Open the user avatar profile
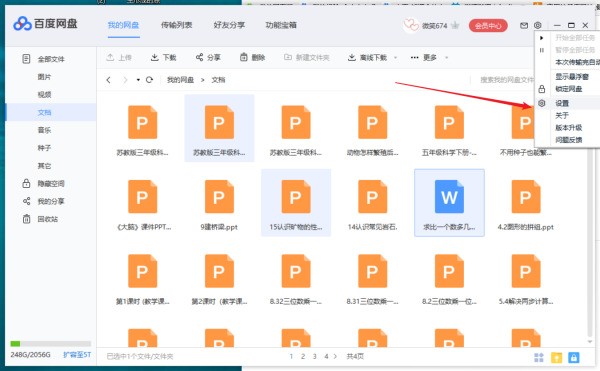This screenshot has height=371, width=600. point(411,26)
